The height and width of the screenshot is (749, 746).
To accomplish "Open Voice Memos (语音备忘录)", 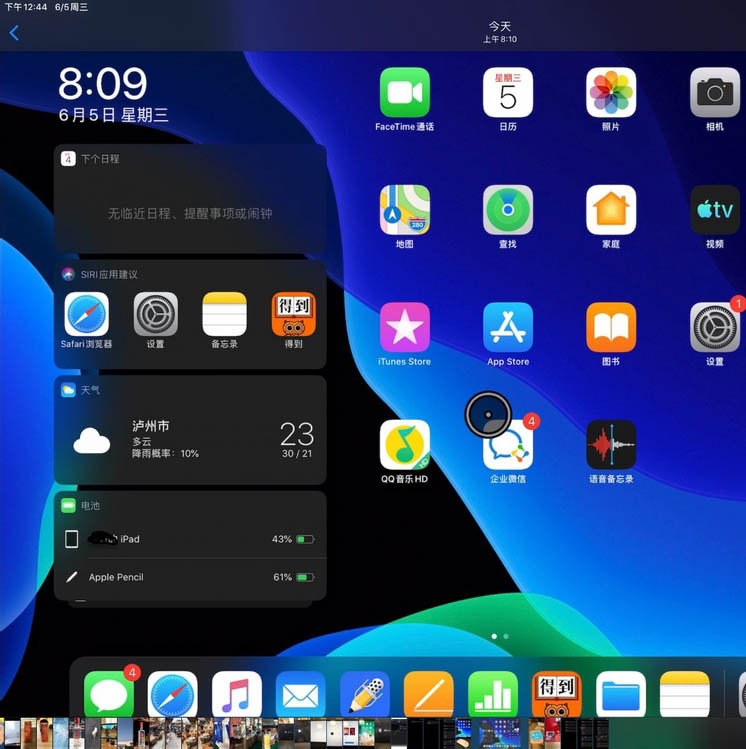I will pyautogui.click(x=611, y=445).
